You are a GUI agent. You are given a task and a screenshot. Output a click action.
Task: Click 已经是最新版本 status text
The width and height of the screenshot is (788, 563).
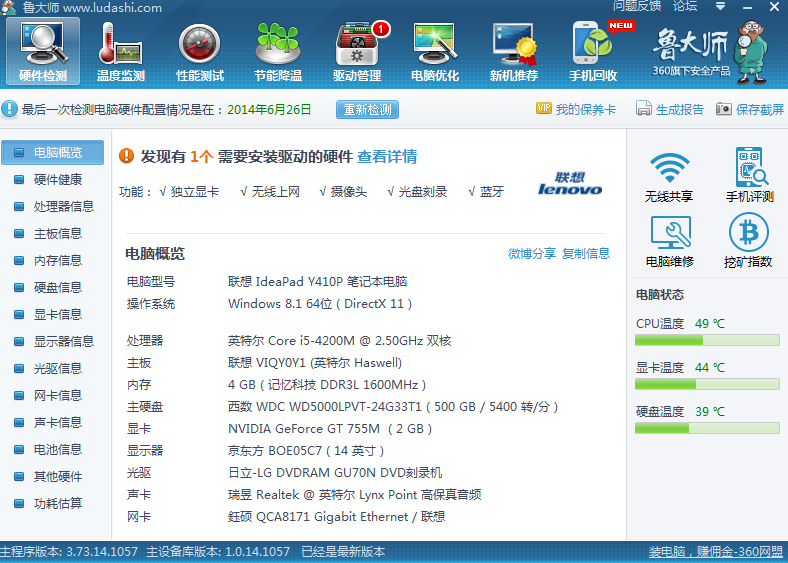click(343, 552)
